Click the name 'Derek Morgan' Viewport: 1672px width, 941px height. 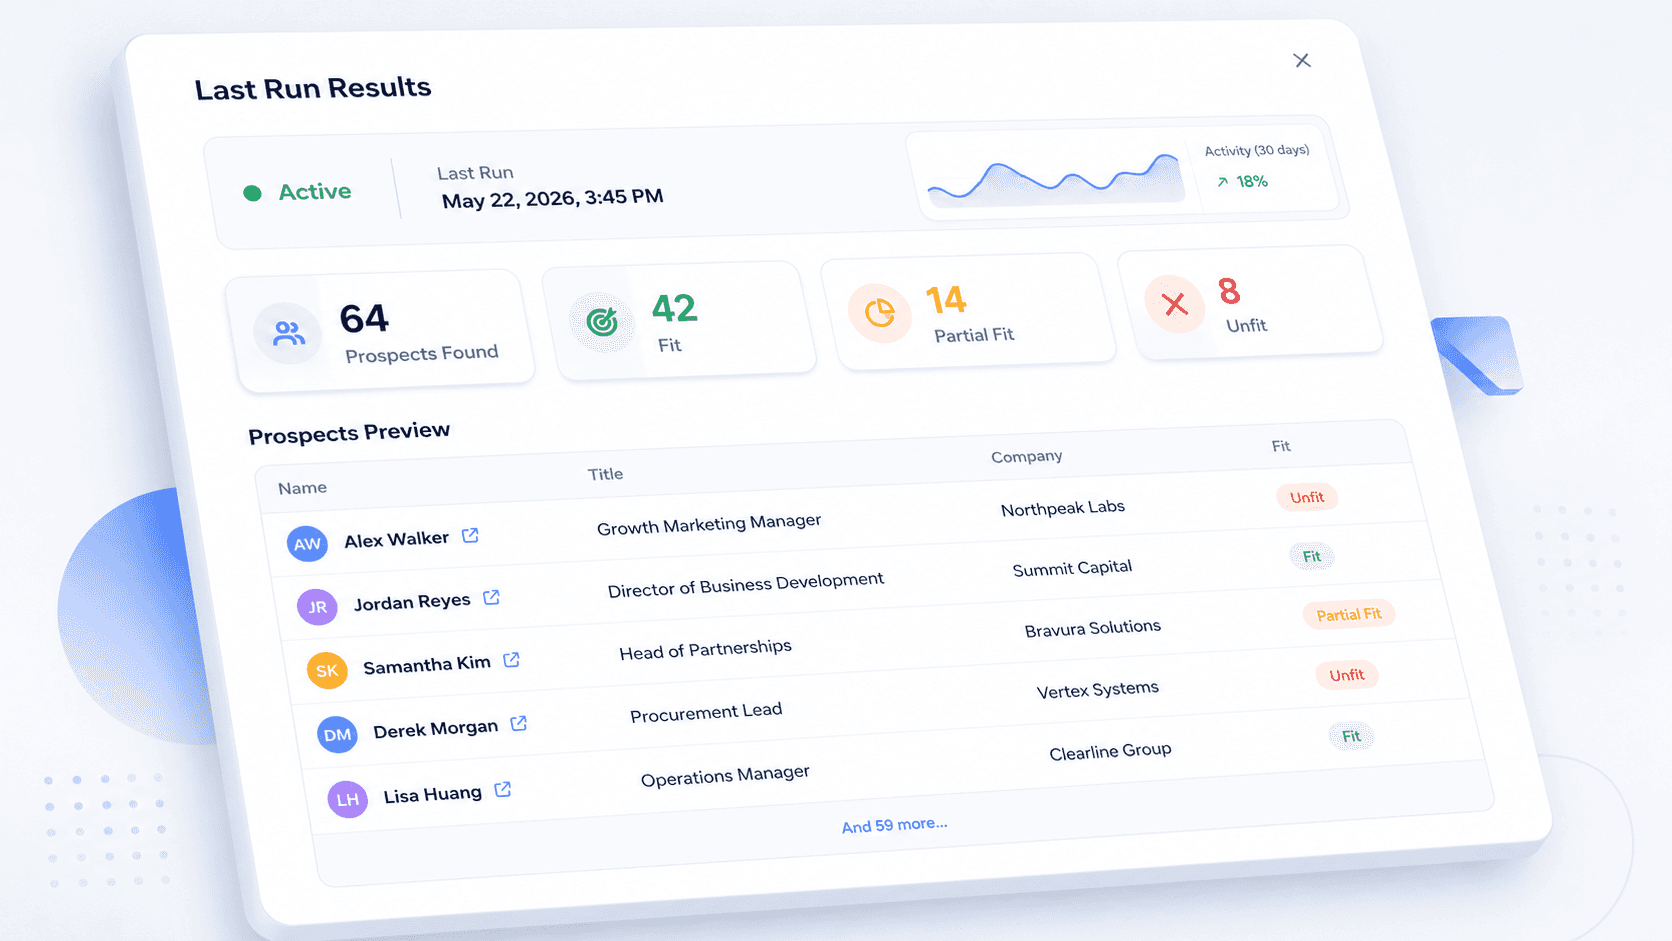coord(435,729)
